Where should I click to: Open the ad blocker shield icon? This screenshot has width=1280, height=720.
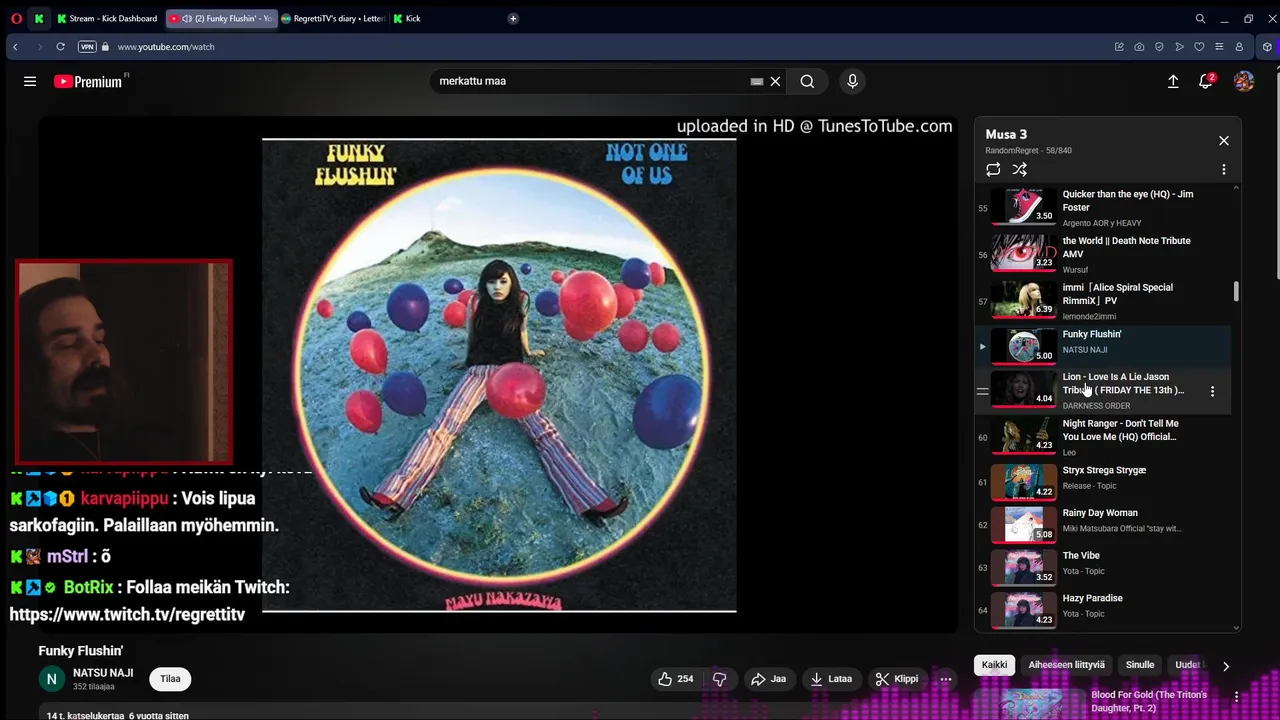(x=1159, y=47)
